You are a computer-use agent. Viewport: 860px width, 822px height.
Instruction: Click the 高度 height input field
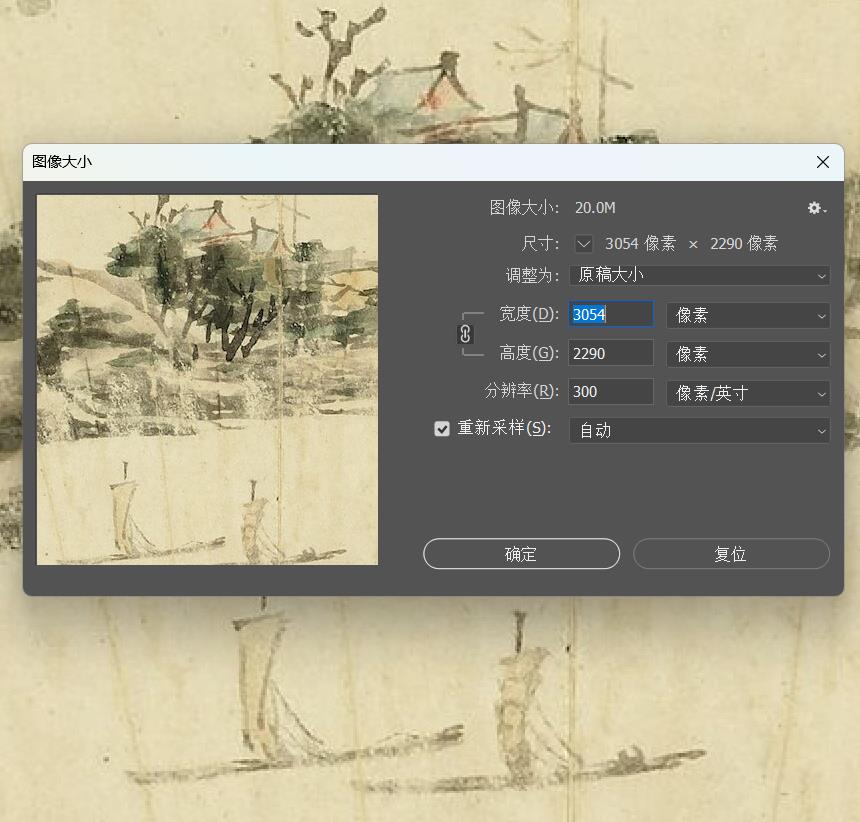tap(611, 353)
